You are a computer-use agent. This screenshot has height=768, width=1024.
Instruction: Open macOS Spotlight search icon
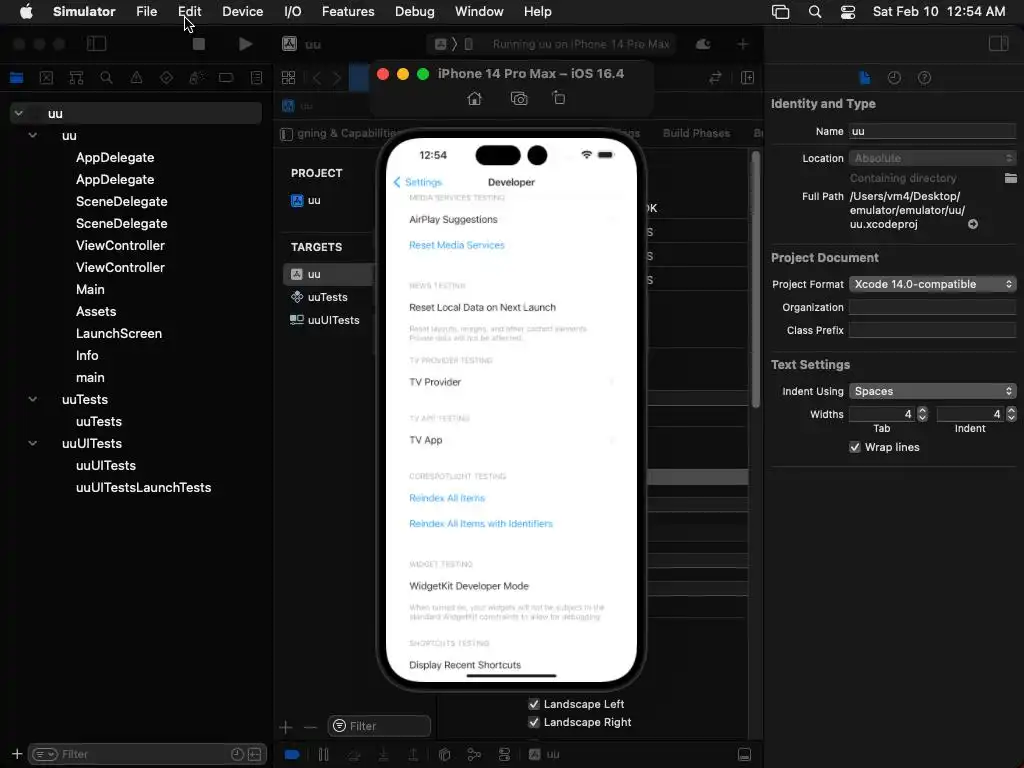click(x=815, y=11)
